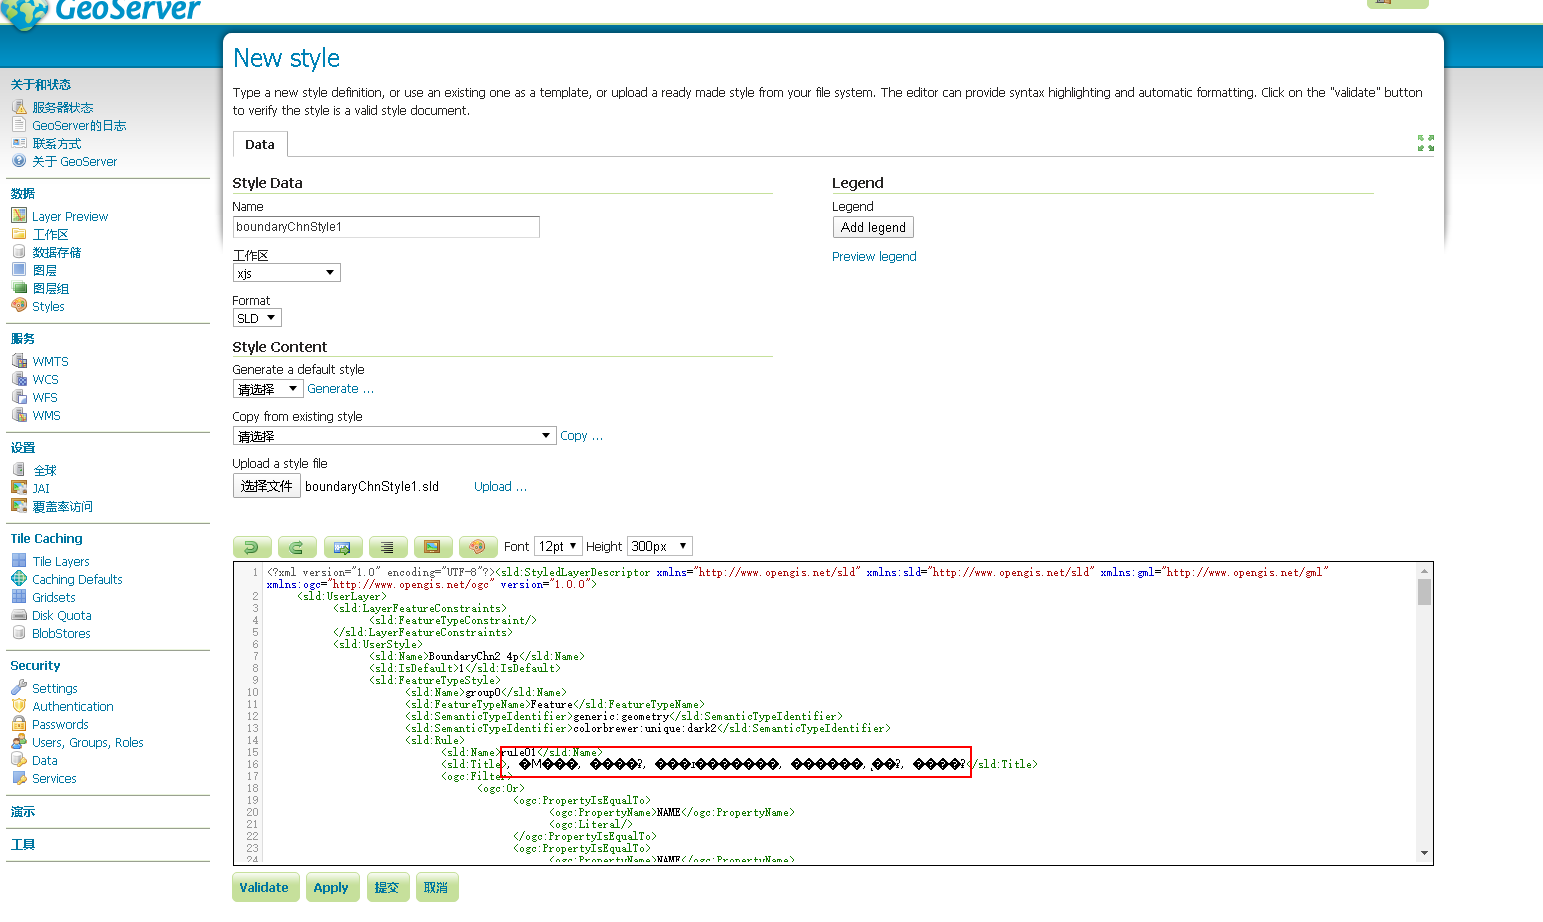
Task: Open the Generate a default style dropdown
Action: (x=268, y=389)
